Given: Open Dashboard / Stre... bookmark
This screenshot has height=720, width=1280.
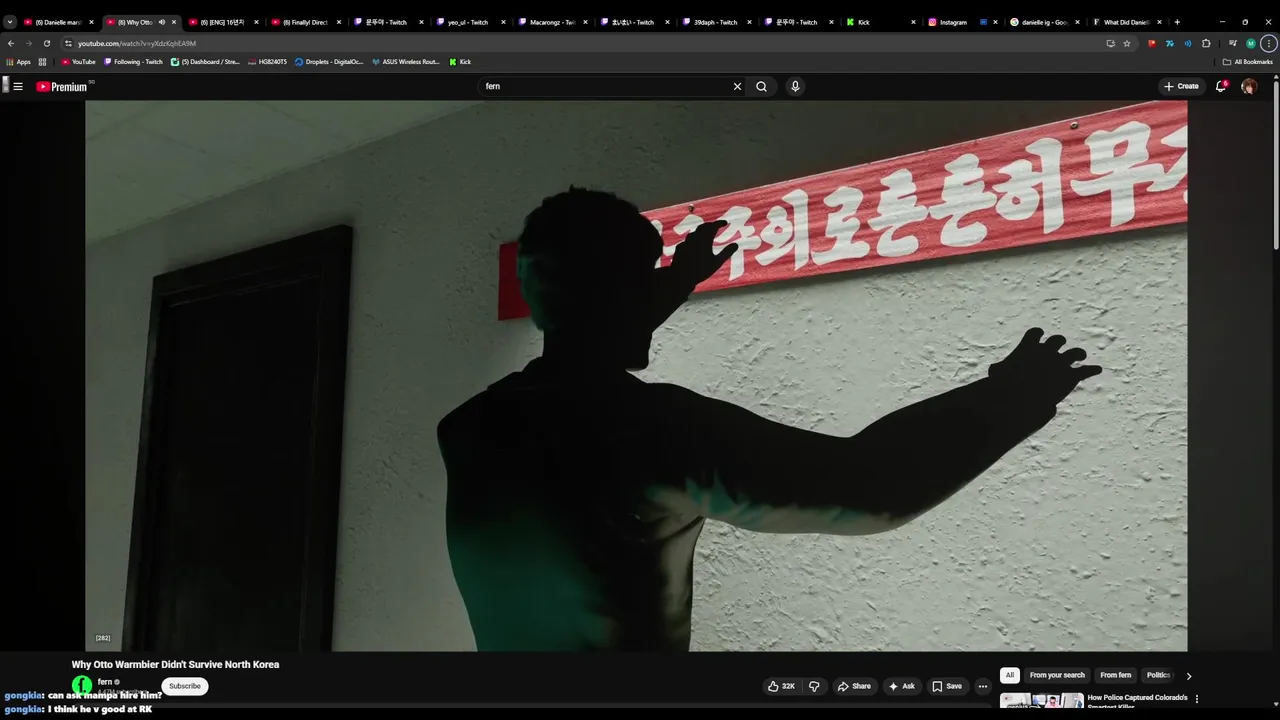Looking at the screenshot, I should pos(205,62).
